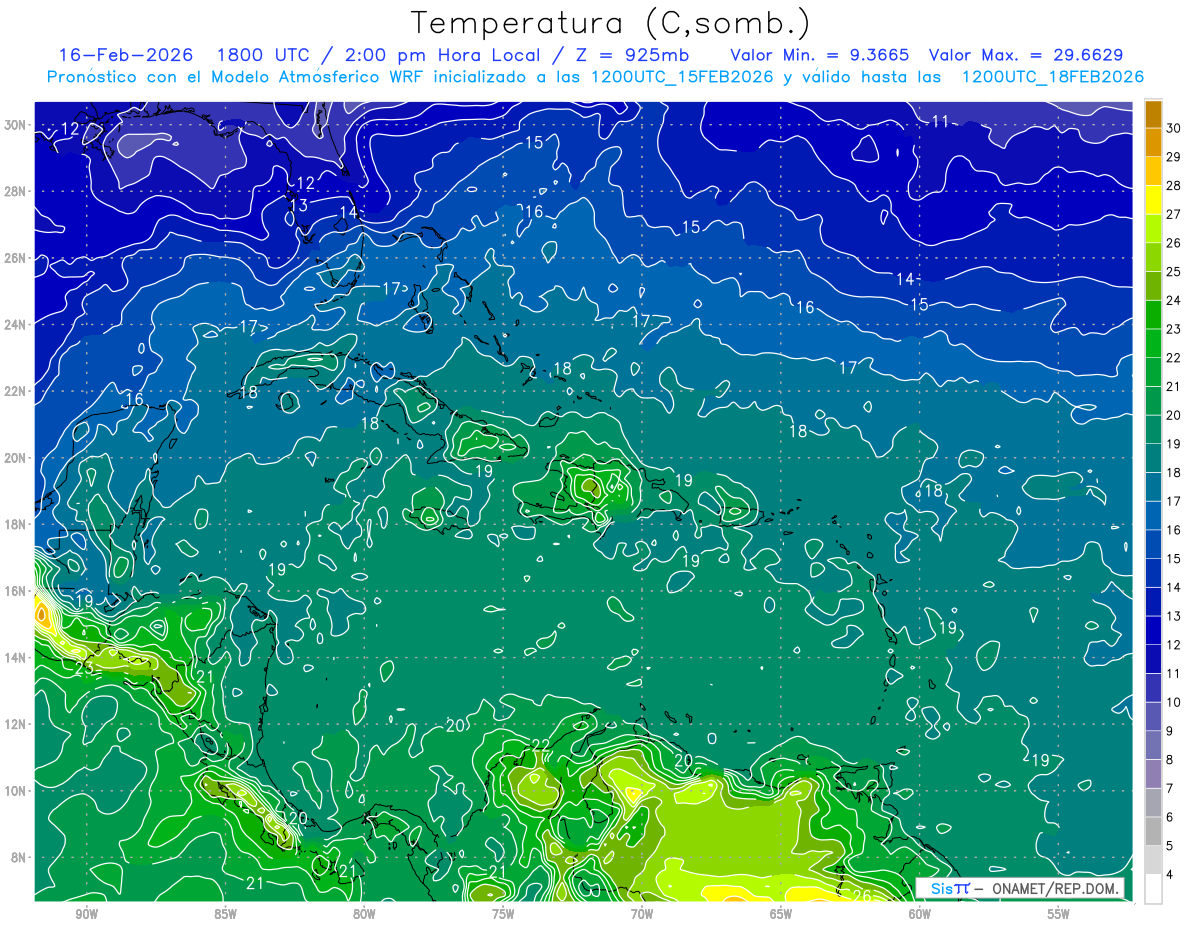Click the colorbar label "17"
The image size is (1200, 927).
point(1173,501)
